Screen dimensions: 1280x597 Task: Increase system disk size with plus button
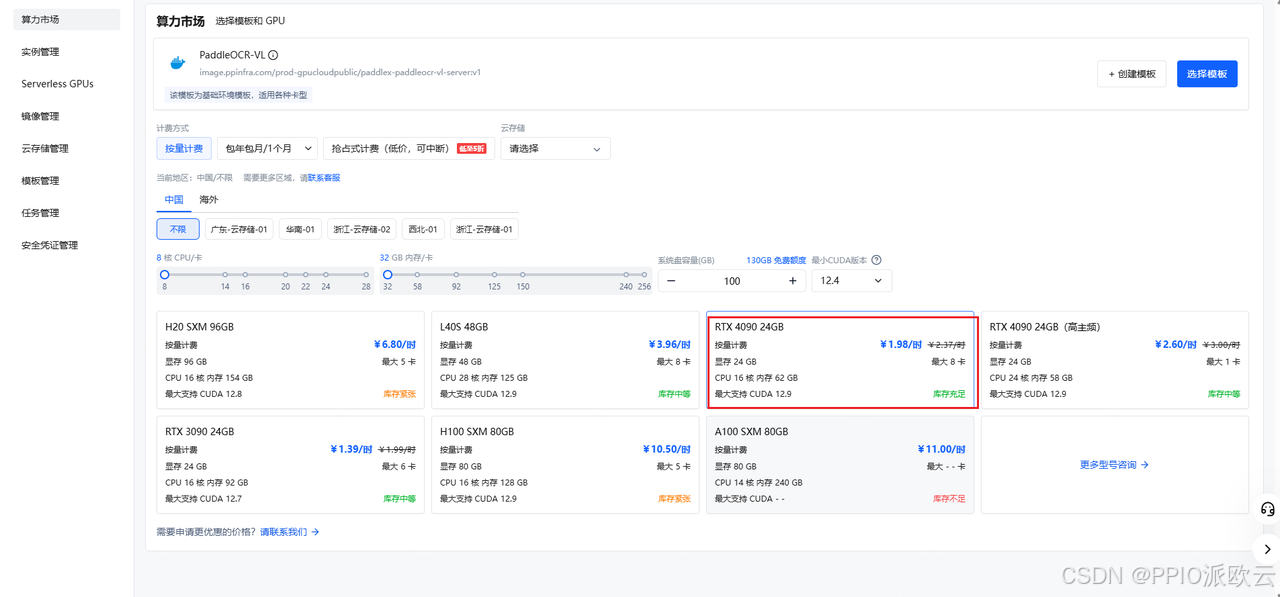coord(793,281)
